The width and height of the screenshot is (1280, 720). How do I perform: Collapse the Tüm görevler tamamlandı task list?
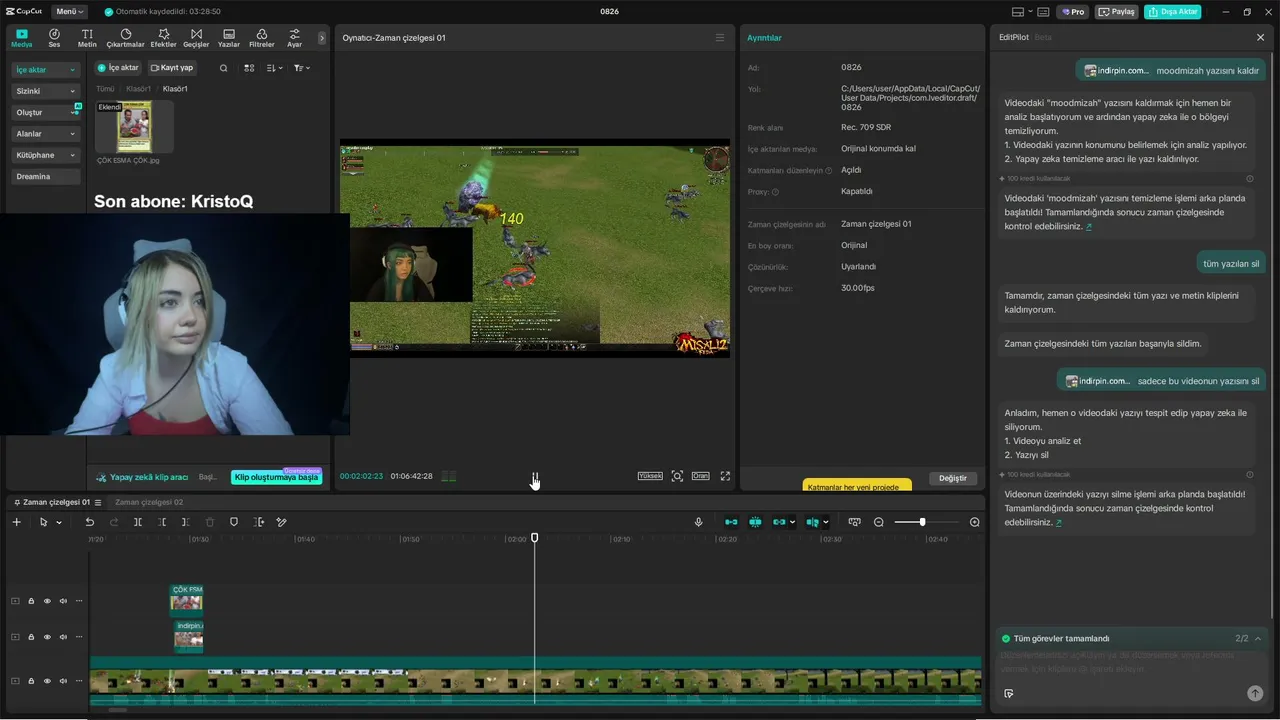[1258, 638]
